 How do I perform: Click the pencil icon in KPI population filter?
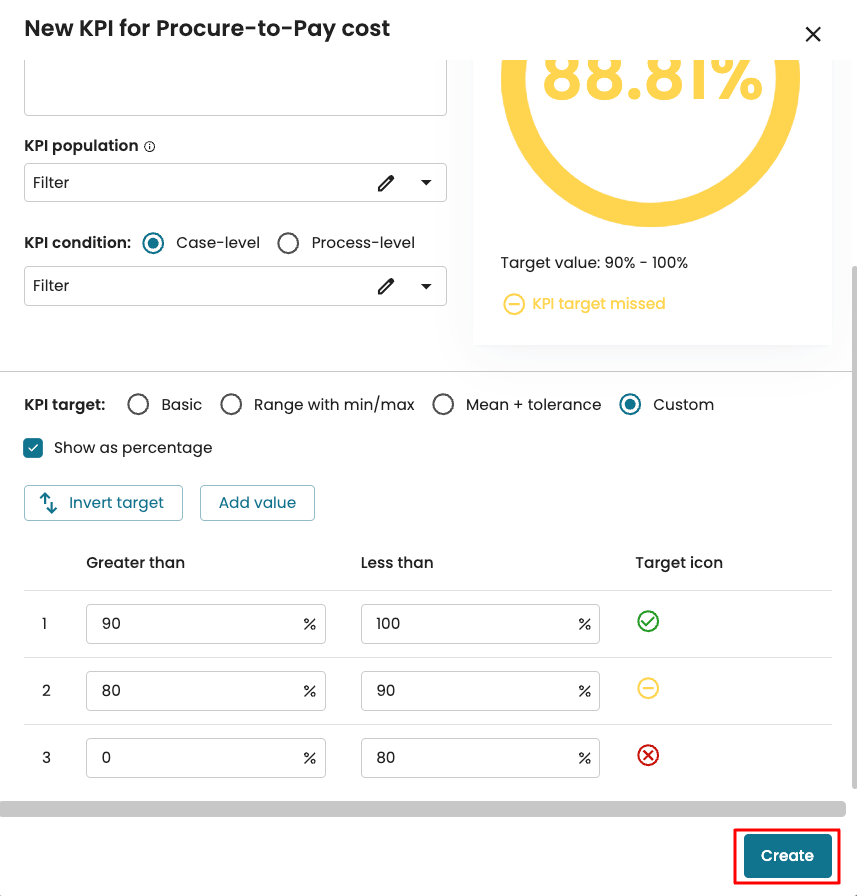[386, 183]
